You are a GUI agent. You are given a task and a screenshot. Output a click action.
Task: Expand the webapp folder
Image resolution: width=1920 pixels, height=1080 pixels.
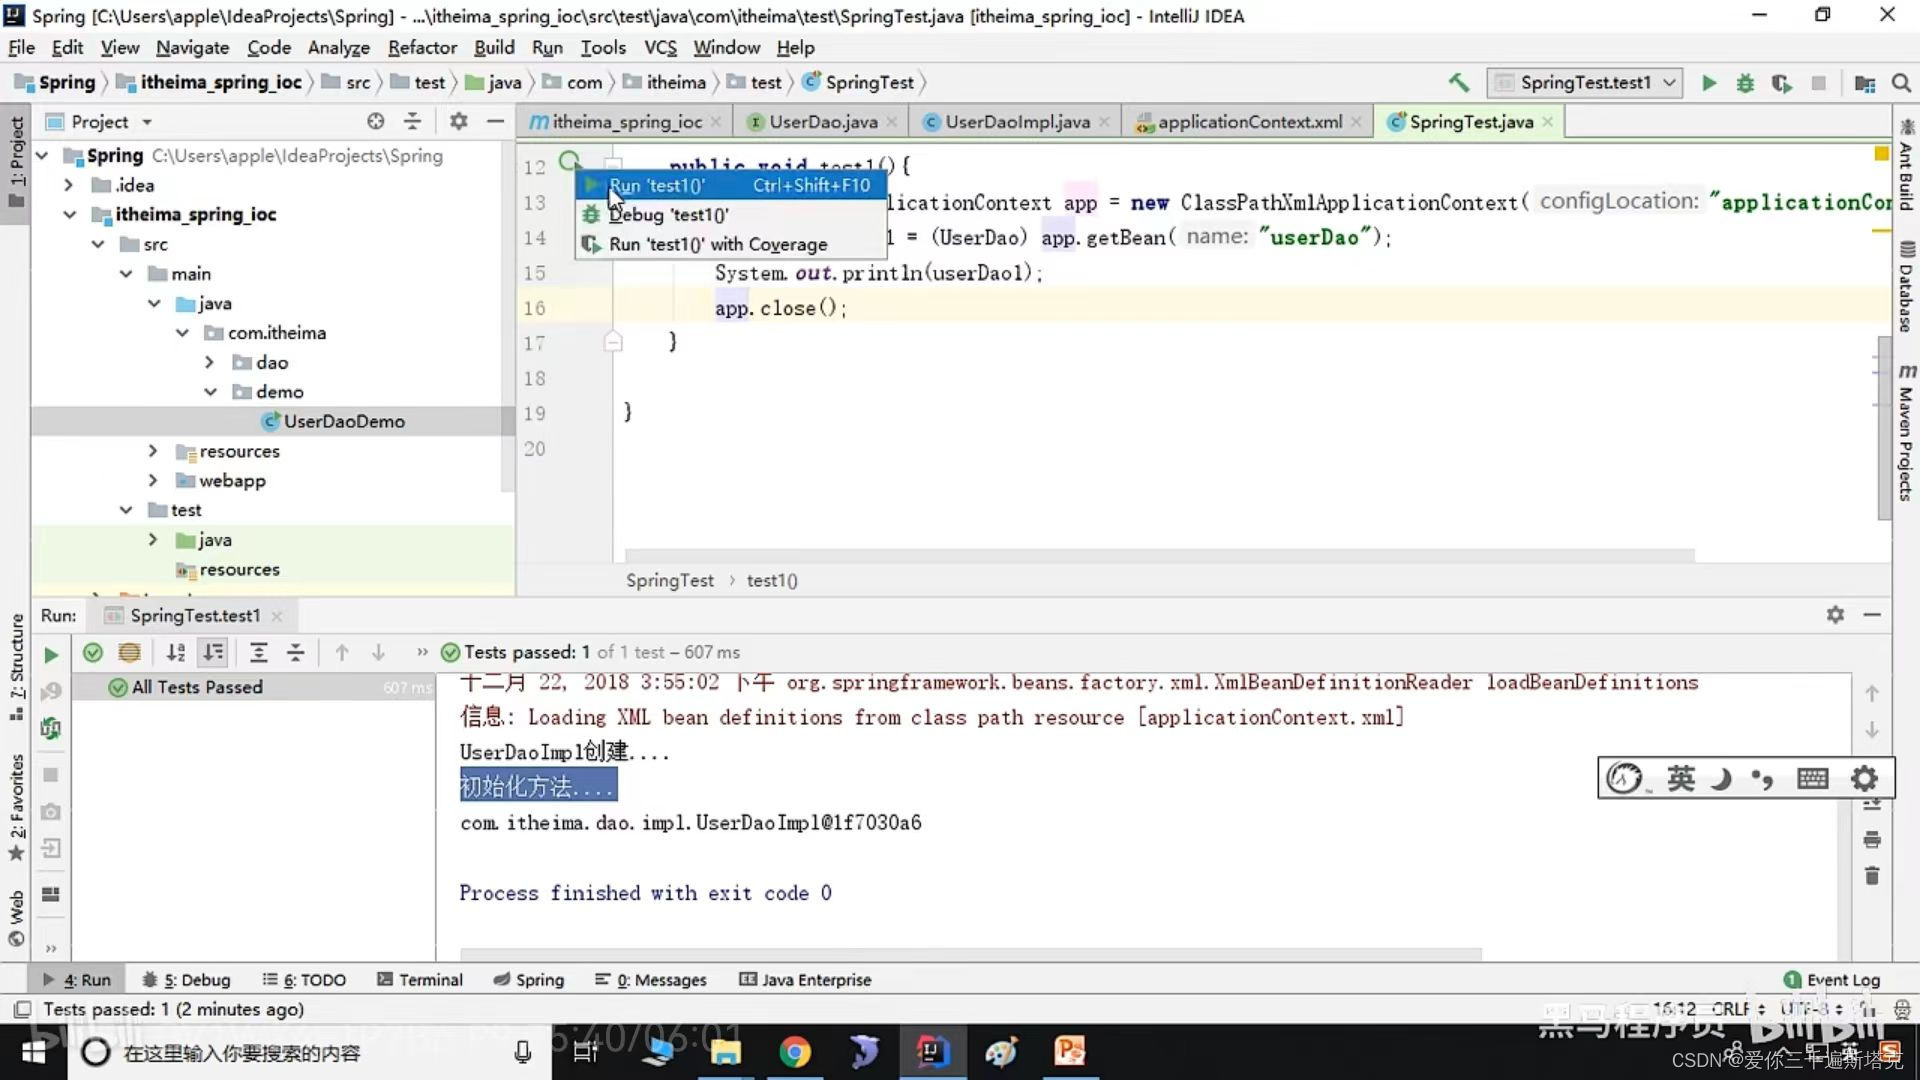point(153,481)
